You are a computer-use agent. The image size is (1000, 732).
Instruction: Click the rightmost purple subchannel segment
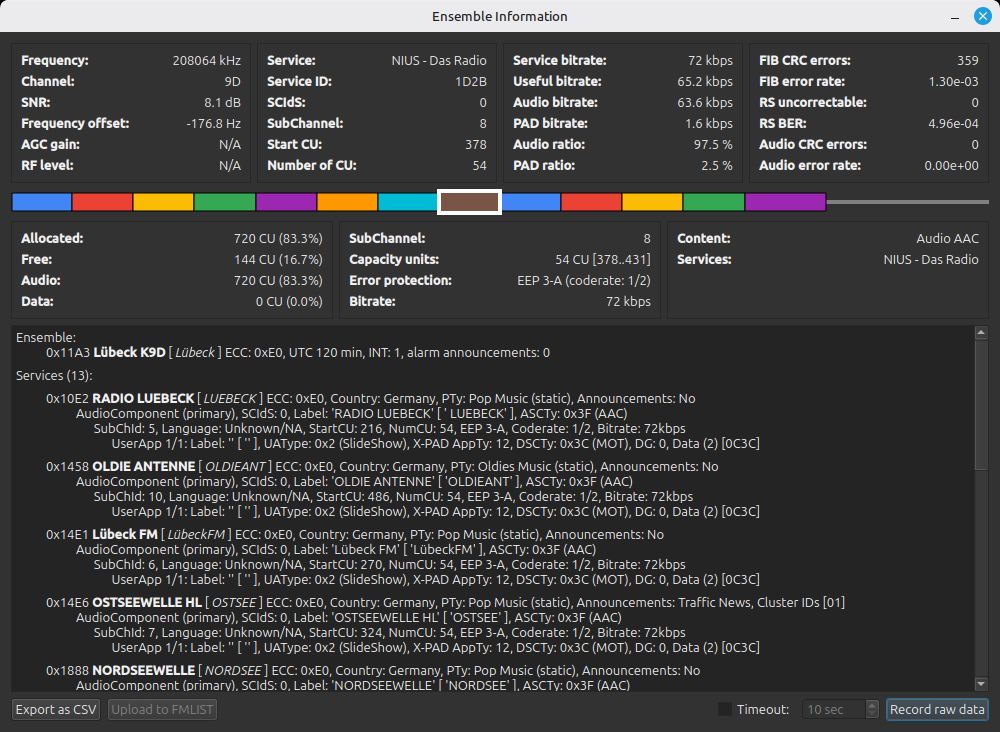coord(785,202)
